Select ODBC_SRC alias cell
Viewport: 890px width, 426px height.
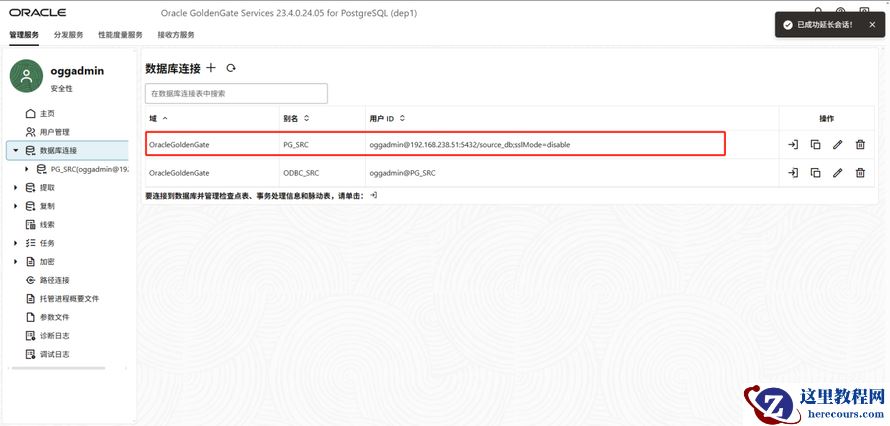300,173
